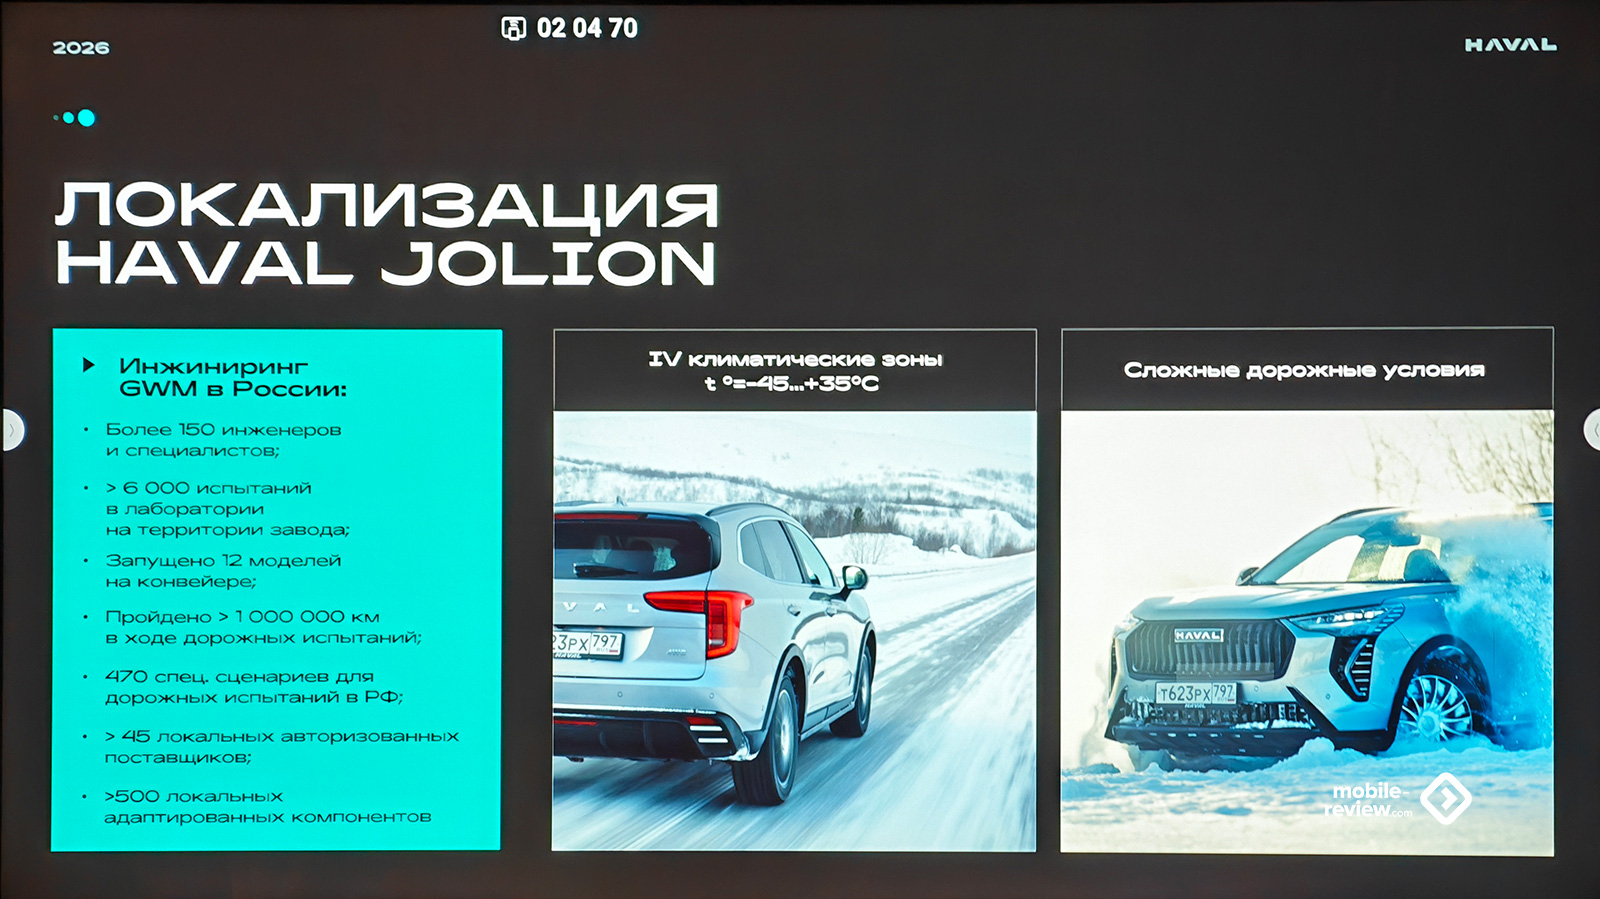Screen dimensions: 1600x899
Task: Click the Более 150 инженеров bullet item
Action: 222,440
